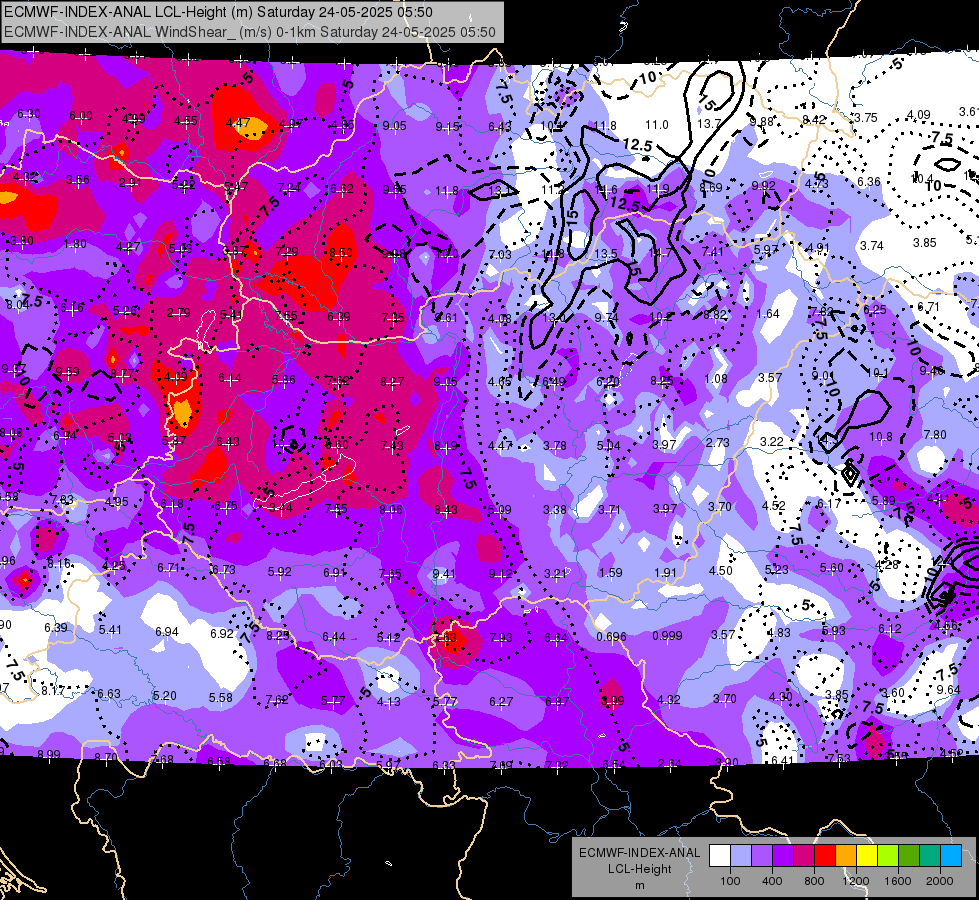Click the wind shear value 6.00
Screen dimensions: 979x900
(81, 116)
